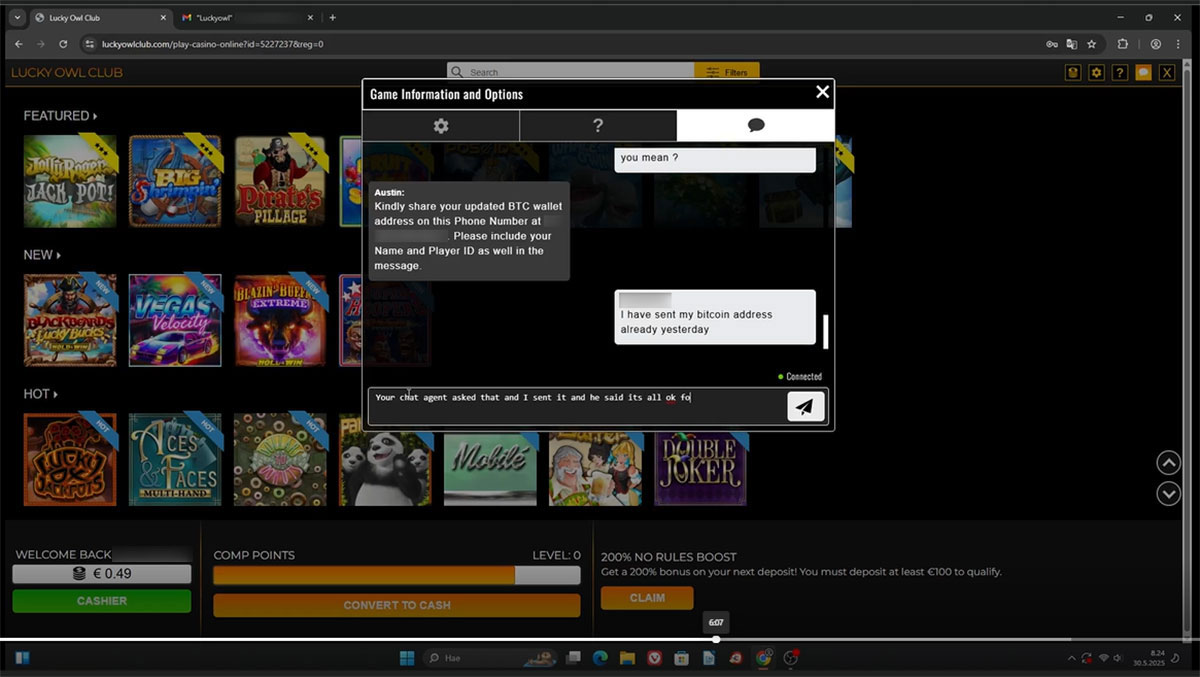Screen dimensions: 1200x677
Task: Switch to the settings gear tab in dialog
Action: pyautogui.click(x=441, y=126)
